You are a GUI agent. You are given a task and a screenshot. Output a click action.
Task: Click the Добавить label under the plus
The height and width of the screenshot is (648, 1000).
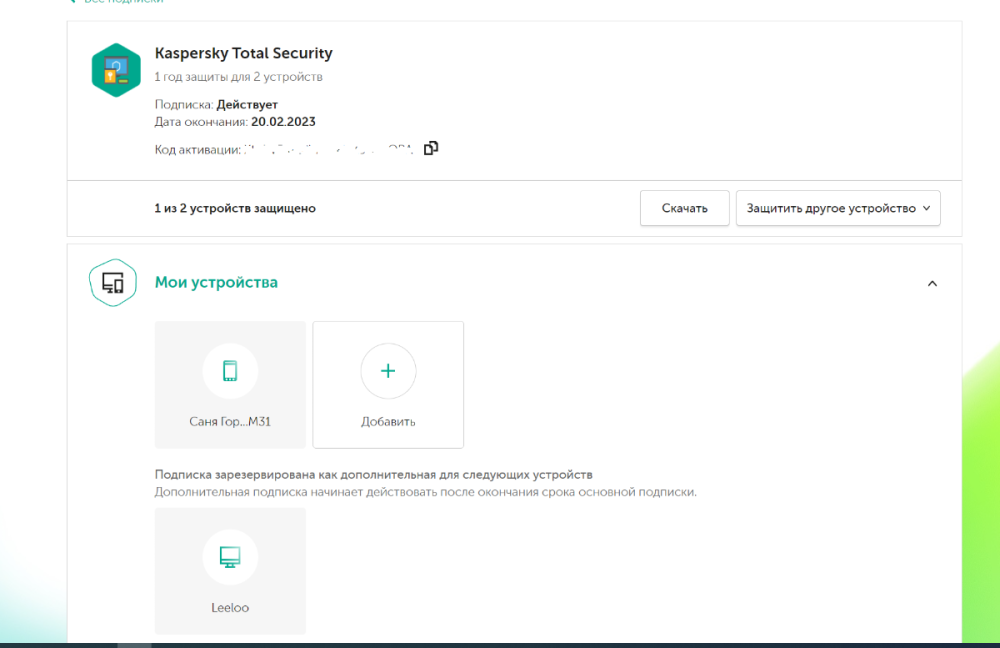pyautogui.click(x=388, y=422)
